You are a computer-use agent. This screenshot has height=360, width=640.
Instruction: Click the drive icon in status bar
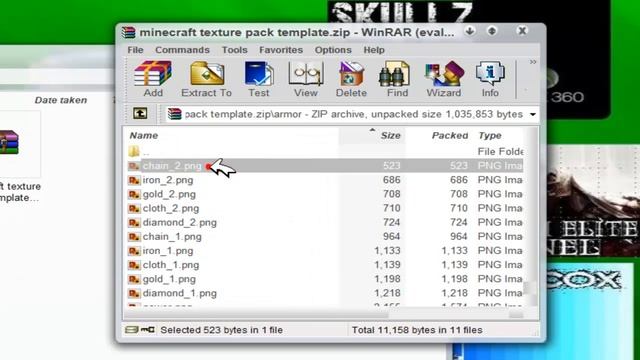coord(131,329)
